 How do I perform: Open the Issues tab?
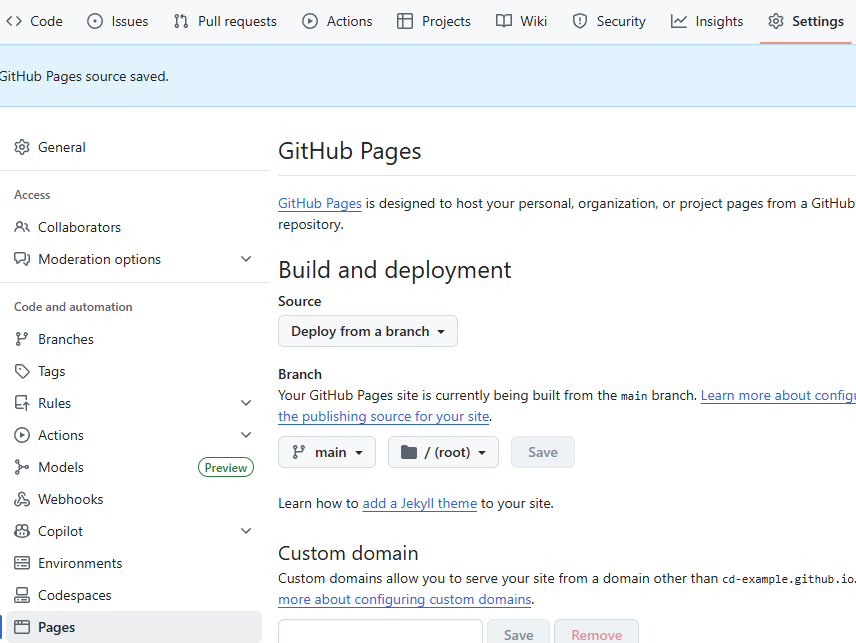point(118,21)
